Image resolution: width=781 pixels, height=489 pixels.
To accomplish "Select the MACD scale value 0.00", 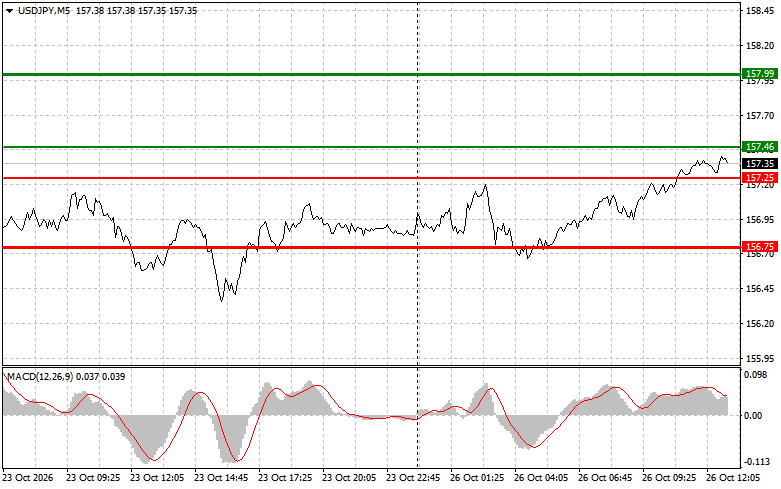I will (x=754, y=415).
